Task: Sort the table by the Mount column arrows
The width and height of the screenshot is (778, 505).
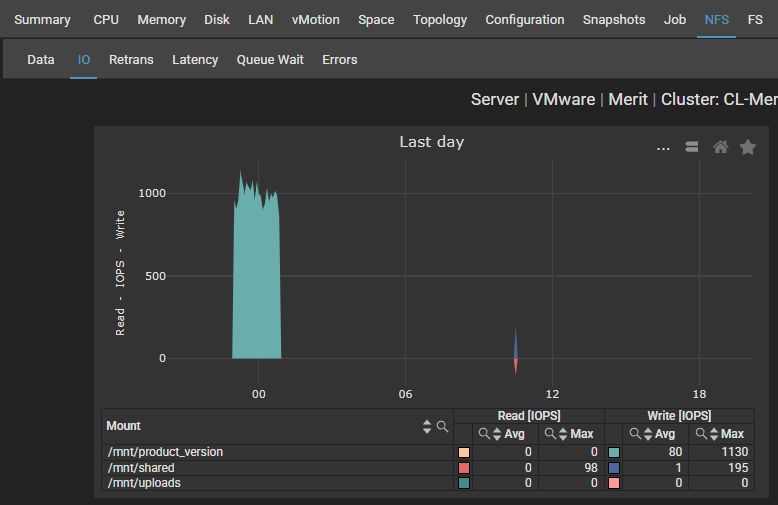Action: tap(428, 427)
